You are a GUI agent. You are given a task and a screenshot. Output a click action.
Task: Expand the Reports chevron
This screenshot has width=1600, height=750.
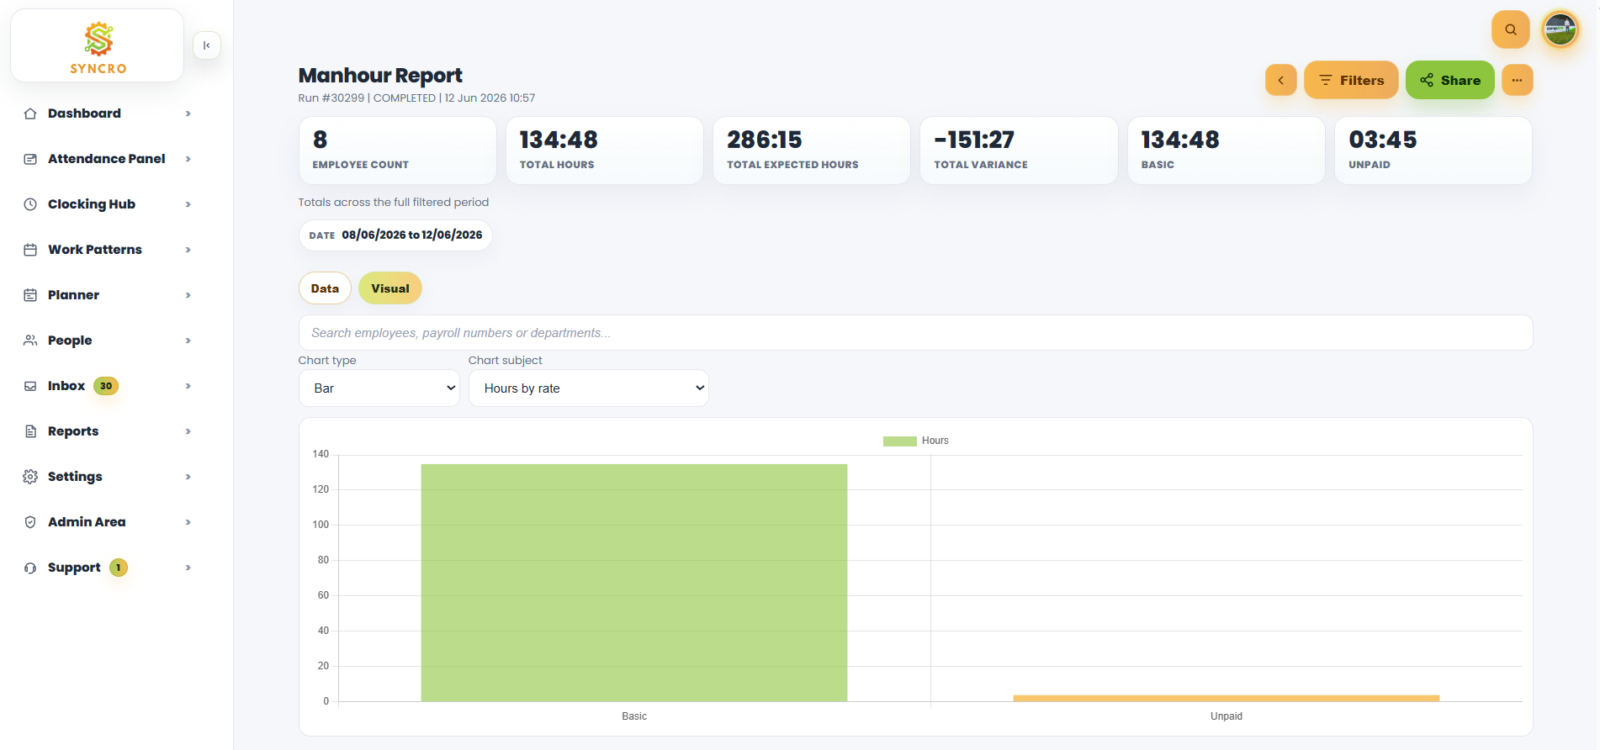click(x=188, y=431)
